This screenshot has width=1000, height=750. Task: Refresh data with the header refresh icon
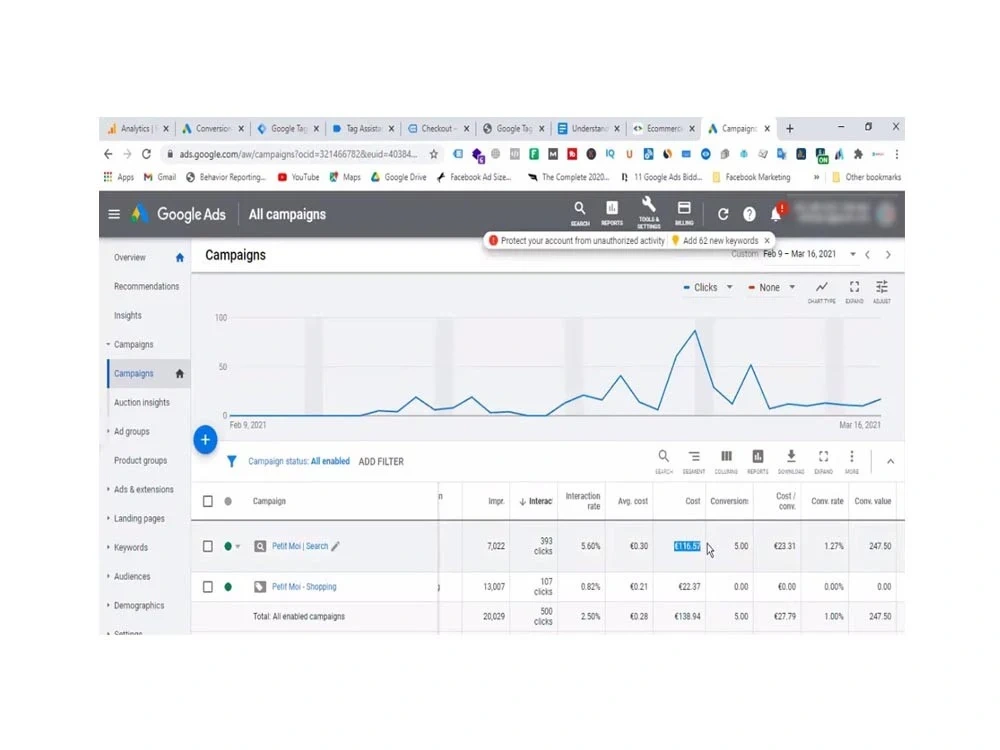[x=723, y=214]
